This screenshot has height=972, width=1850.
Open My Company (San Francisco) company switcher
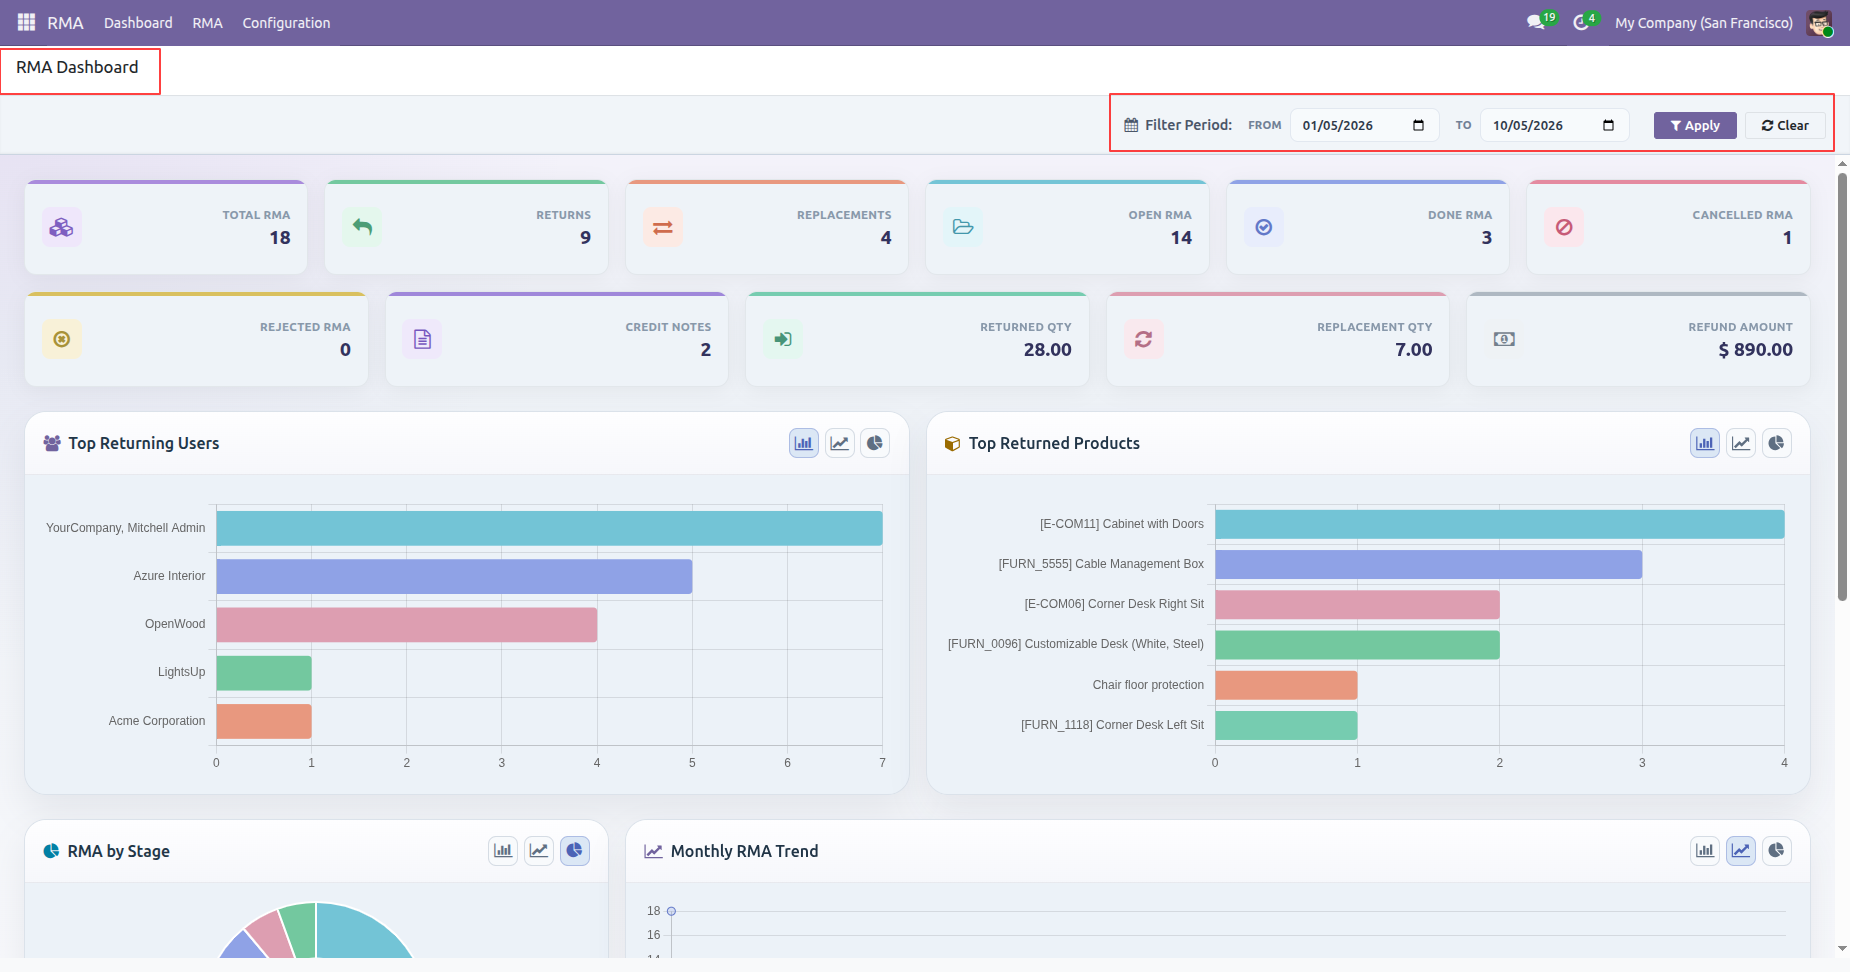[x=1704, y=22]
